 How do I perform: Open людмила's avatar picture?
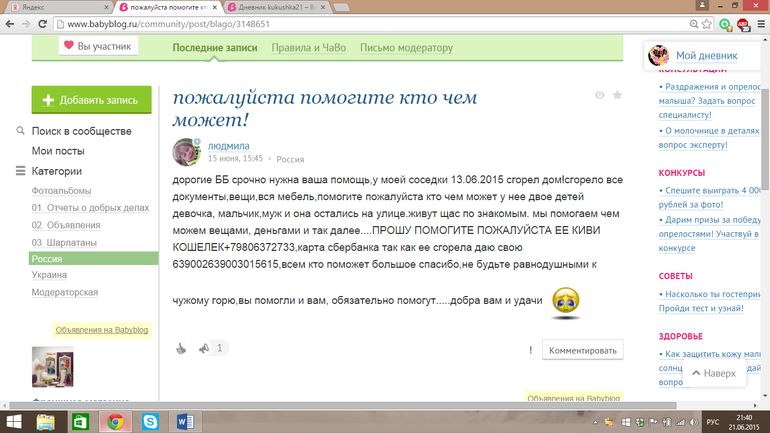click(x=187, y=152)
